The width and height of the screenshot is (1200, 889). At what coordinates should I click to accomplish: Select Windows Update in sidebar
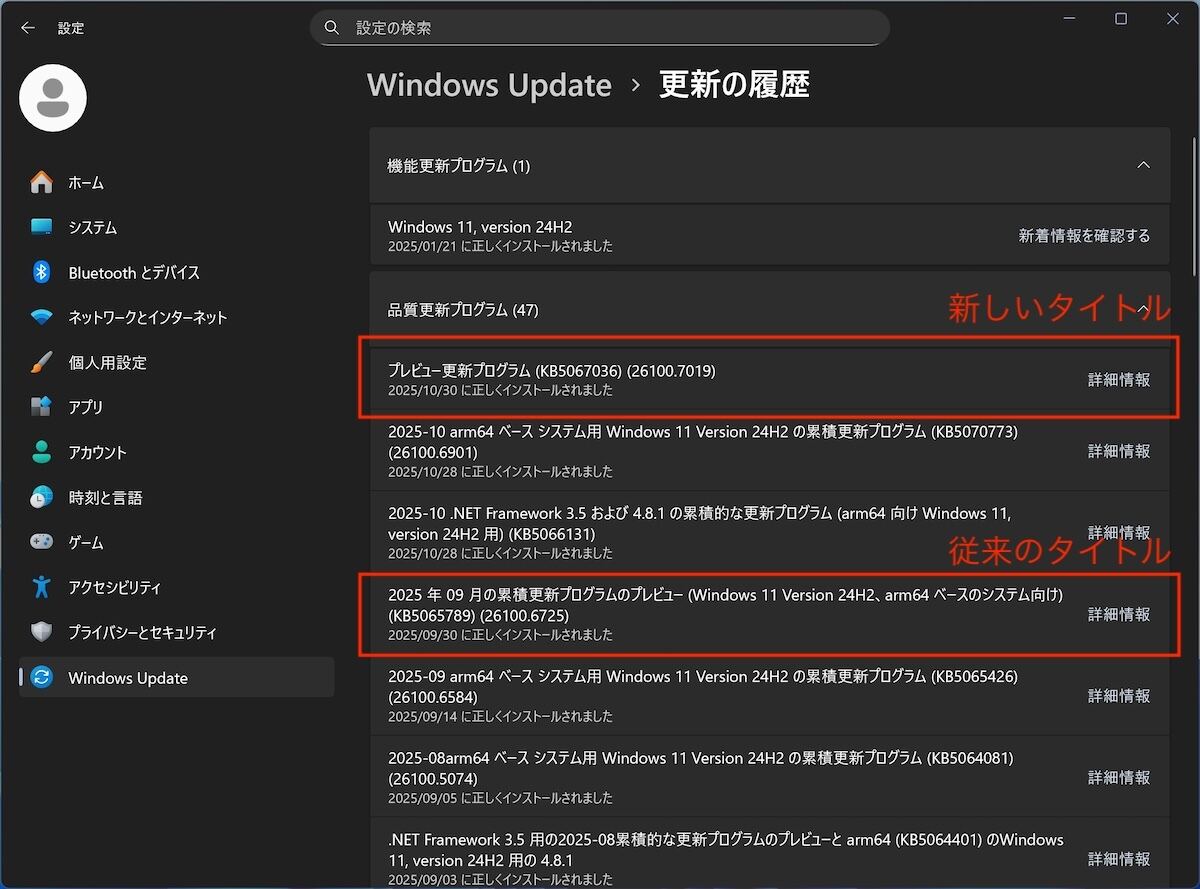(x=177, y=677)
